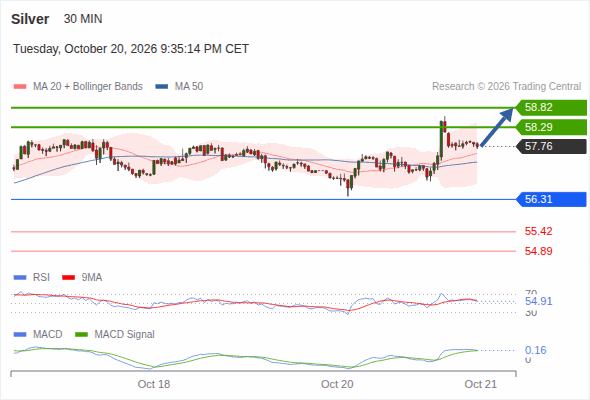The width and height of the screenshot is (590, 400).
Task: Click the Silver chart title
Action: click(x=30, y=19)
